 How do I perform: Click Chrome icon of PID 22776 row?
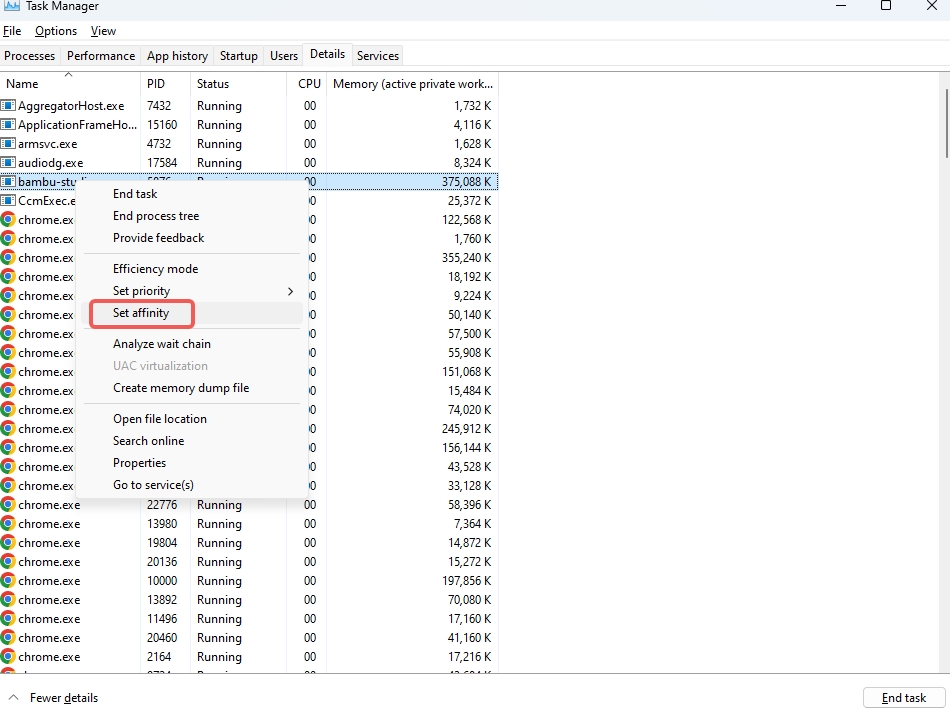pos(8,505)
